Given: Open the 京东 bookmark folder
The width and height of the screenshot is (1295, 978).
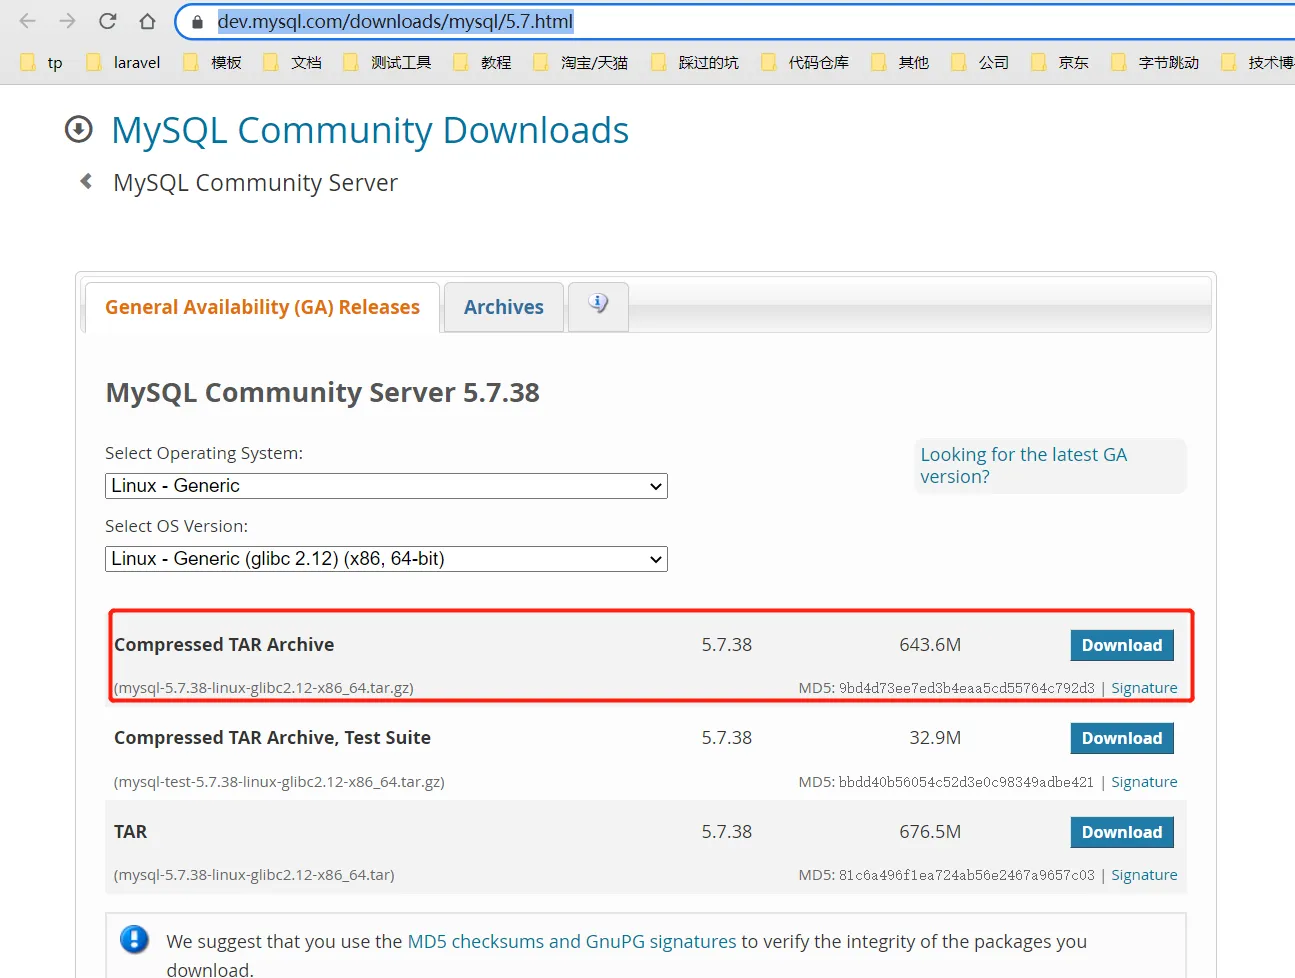Looking at the screenshot, I should click(1060, 62).
